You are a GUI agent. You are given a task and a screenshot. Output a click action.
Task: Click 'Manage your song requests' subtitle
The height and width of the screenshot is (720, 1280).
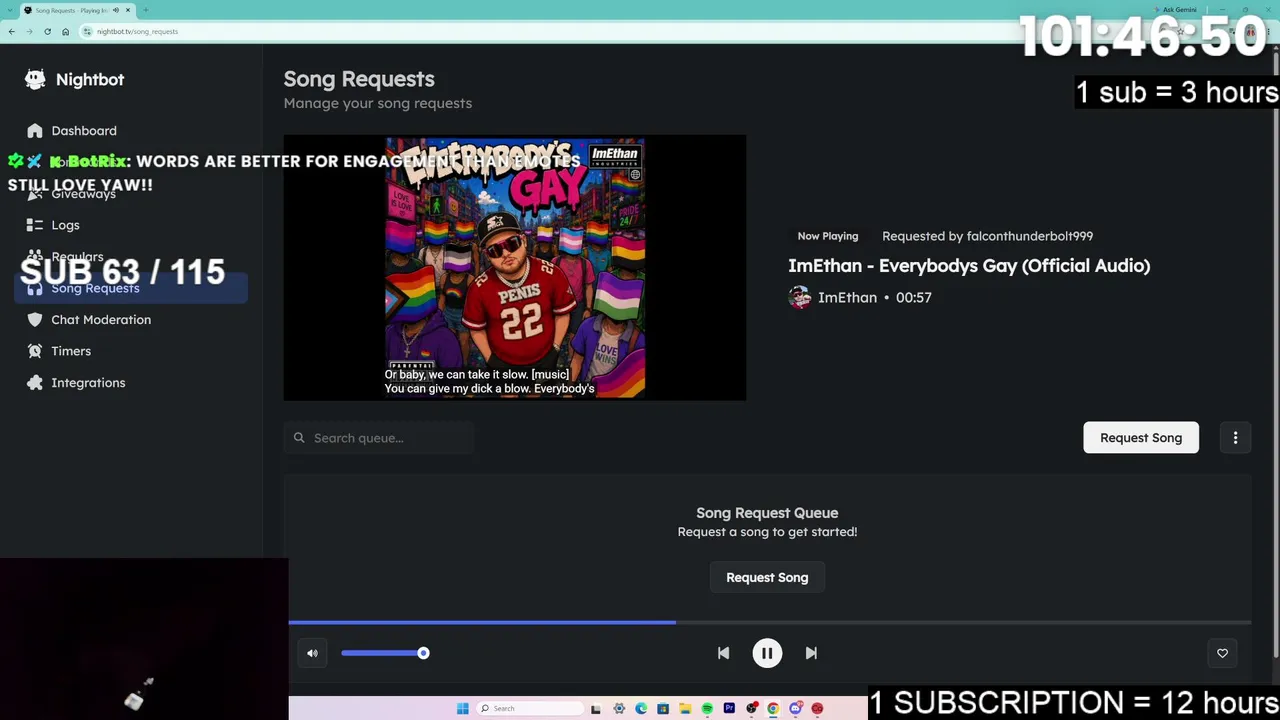[378, 103]
